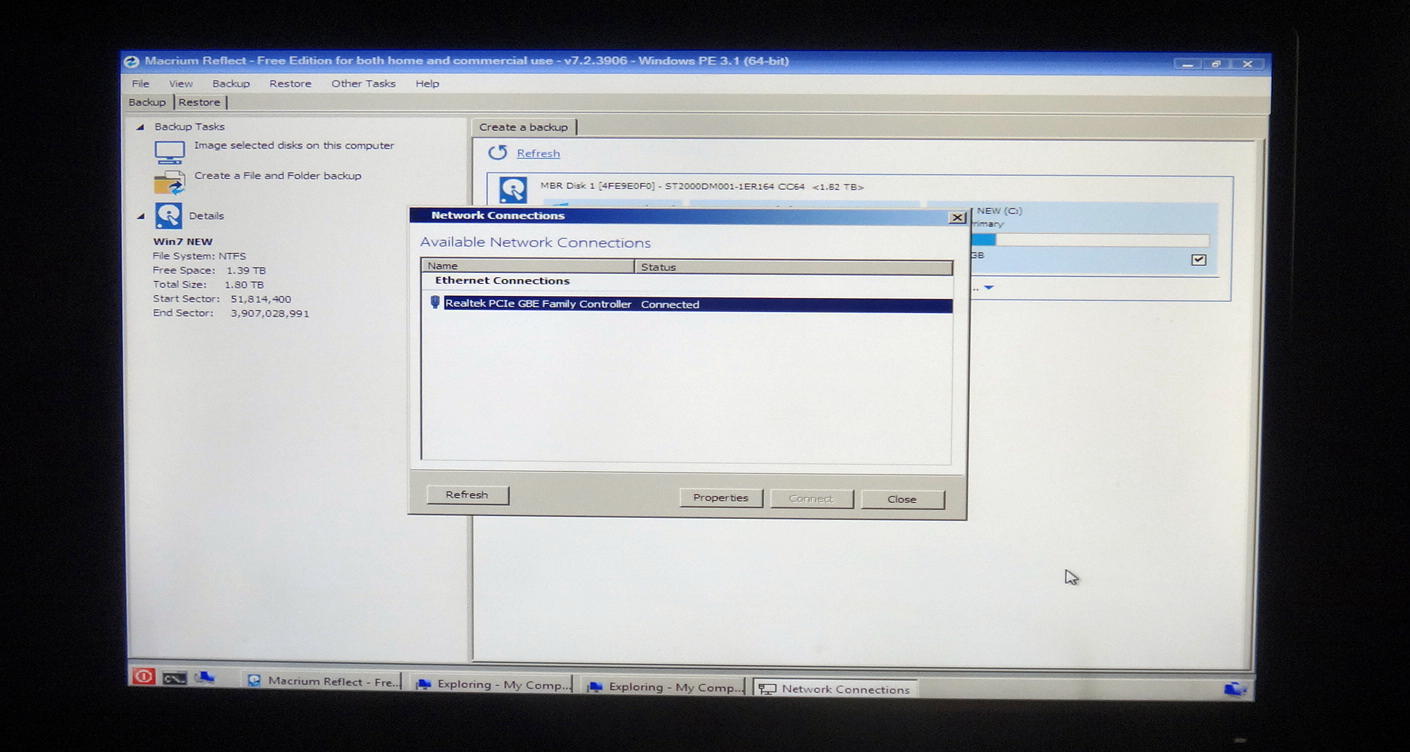Click the Refresh link in backup pane

(x=538, y=154)
